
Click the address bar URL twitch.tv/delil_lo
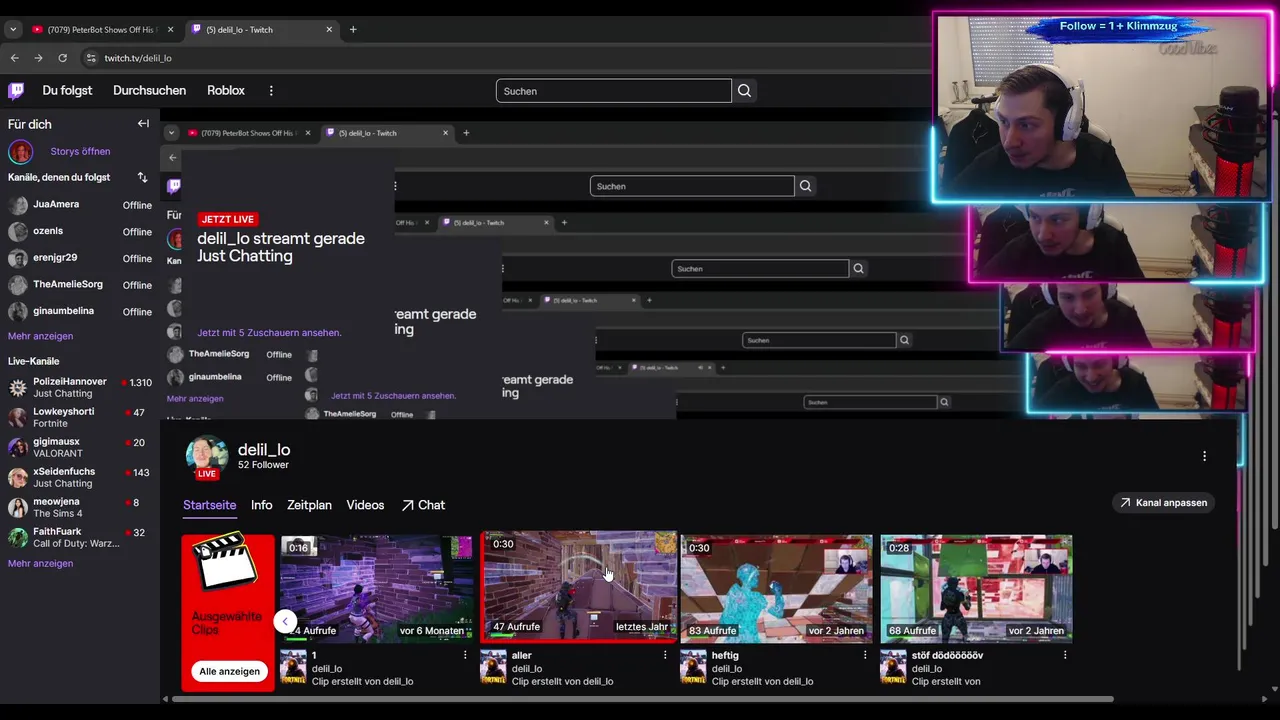pyautogui.click(x=138, y=58)
